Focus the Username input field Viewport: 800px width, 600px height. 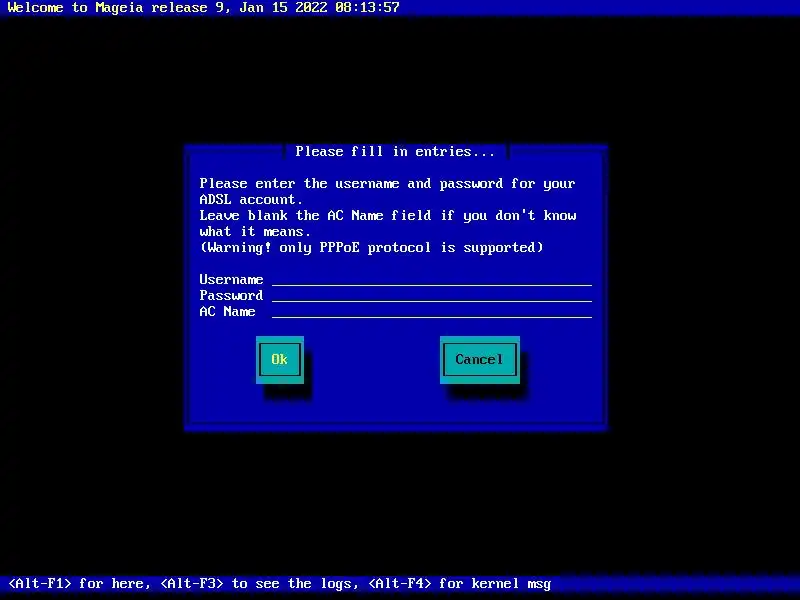click(x=432, y=280)
